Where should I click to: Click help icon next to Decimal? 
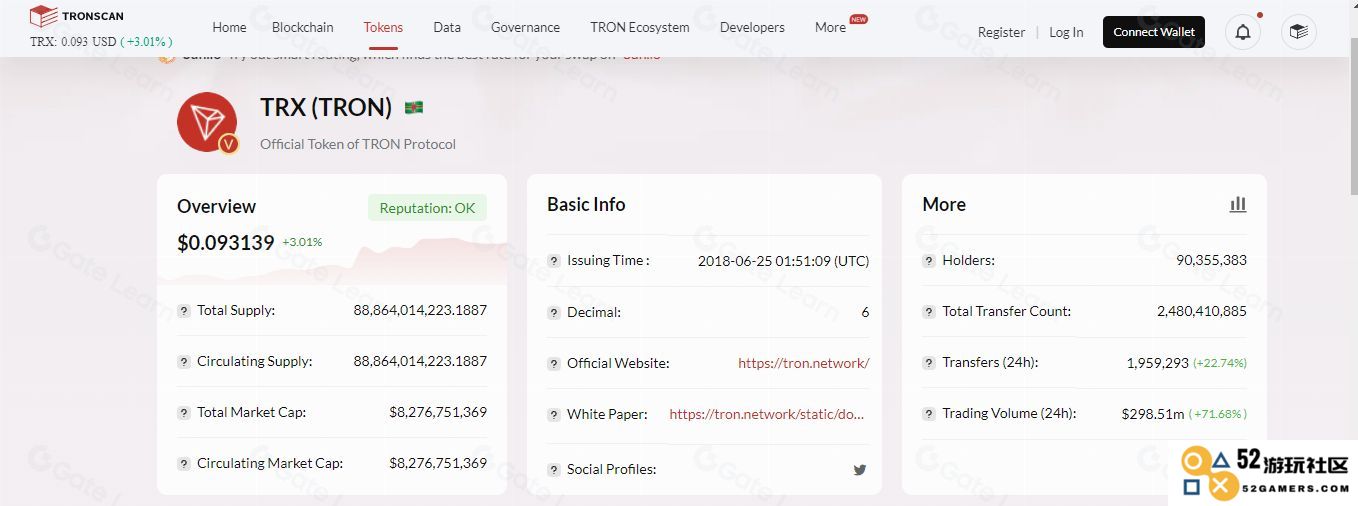553,313
